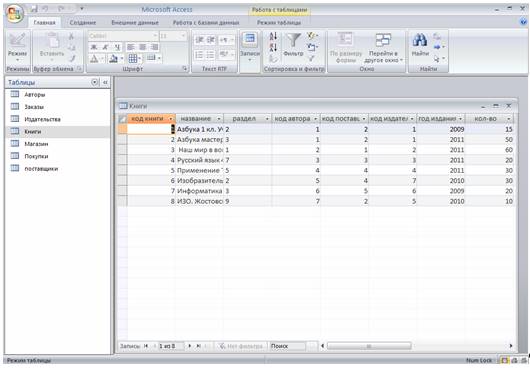Click the Go To arrow icon

pos(439,47)
